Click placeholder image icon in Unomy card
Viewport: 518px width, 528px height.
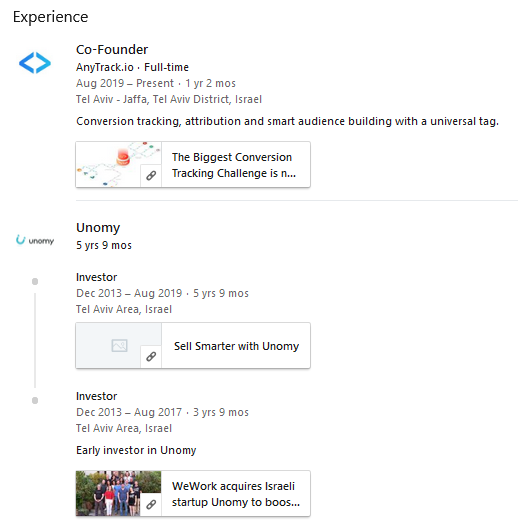coord(119,345)
